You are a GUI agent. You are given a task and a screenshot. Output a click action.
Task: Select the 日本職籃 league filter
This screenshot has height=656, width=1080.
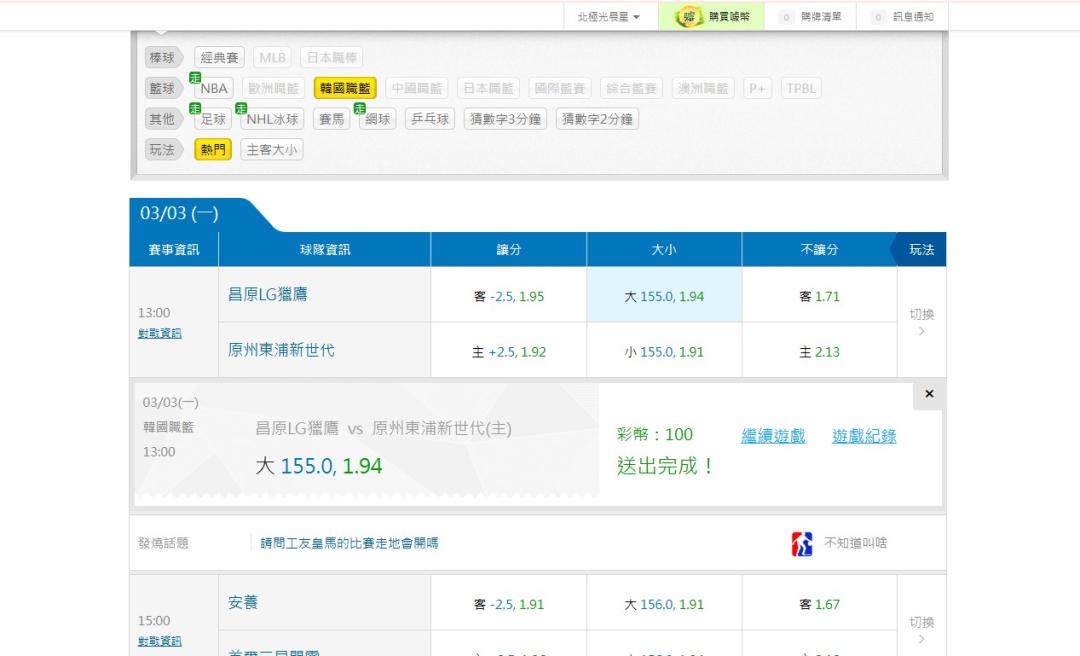pyautogui.click(x=488, y=88)
